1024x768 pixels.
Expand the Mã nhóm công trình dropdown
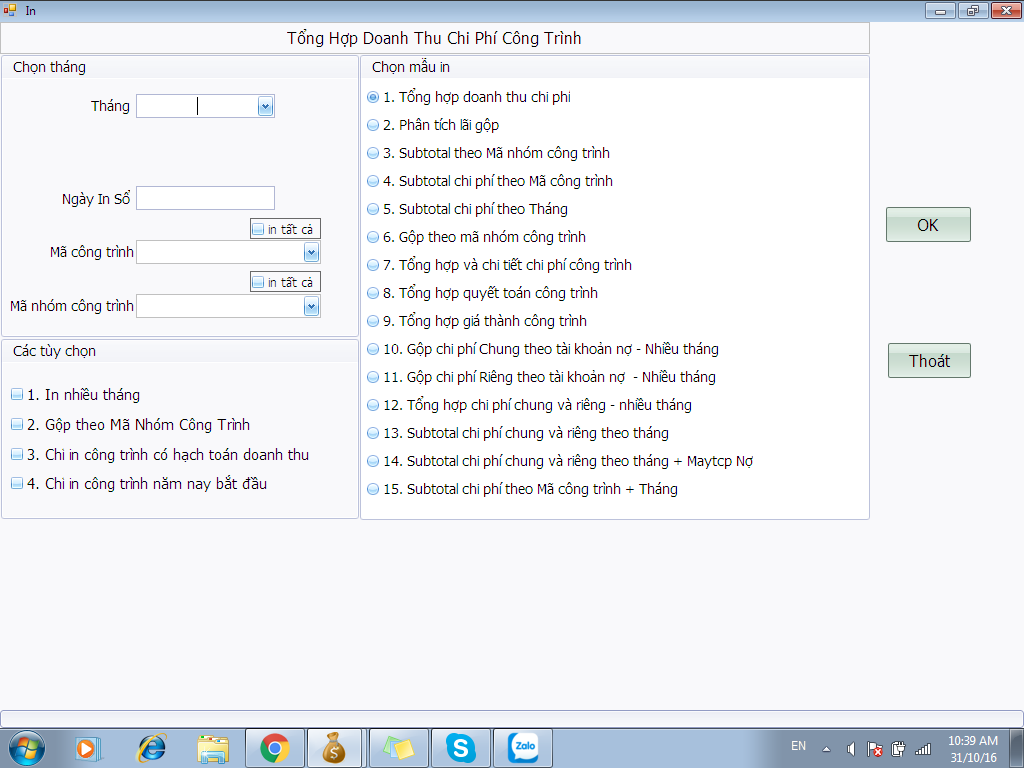pos(312,306)
